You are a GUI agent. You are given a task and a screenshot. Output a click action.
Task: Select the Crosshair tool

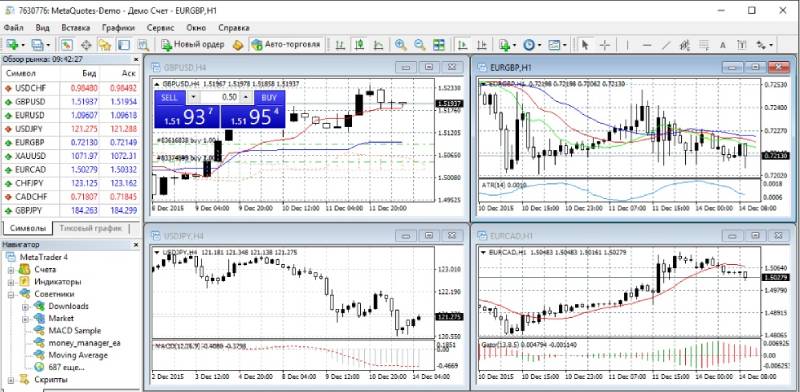(x=605, y=45)
